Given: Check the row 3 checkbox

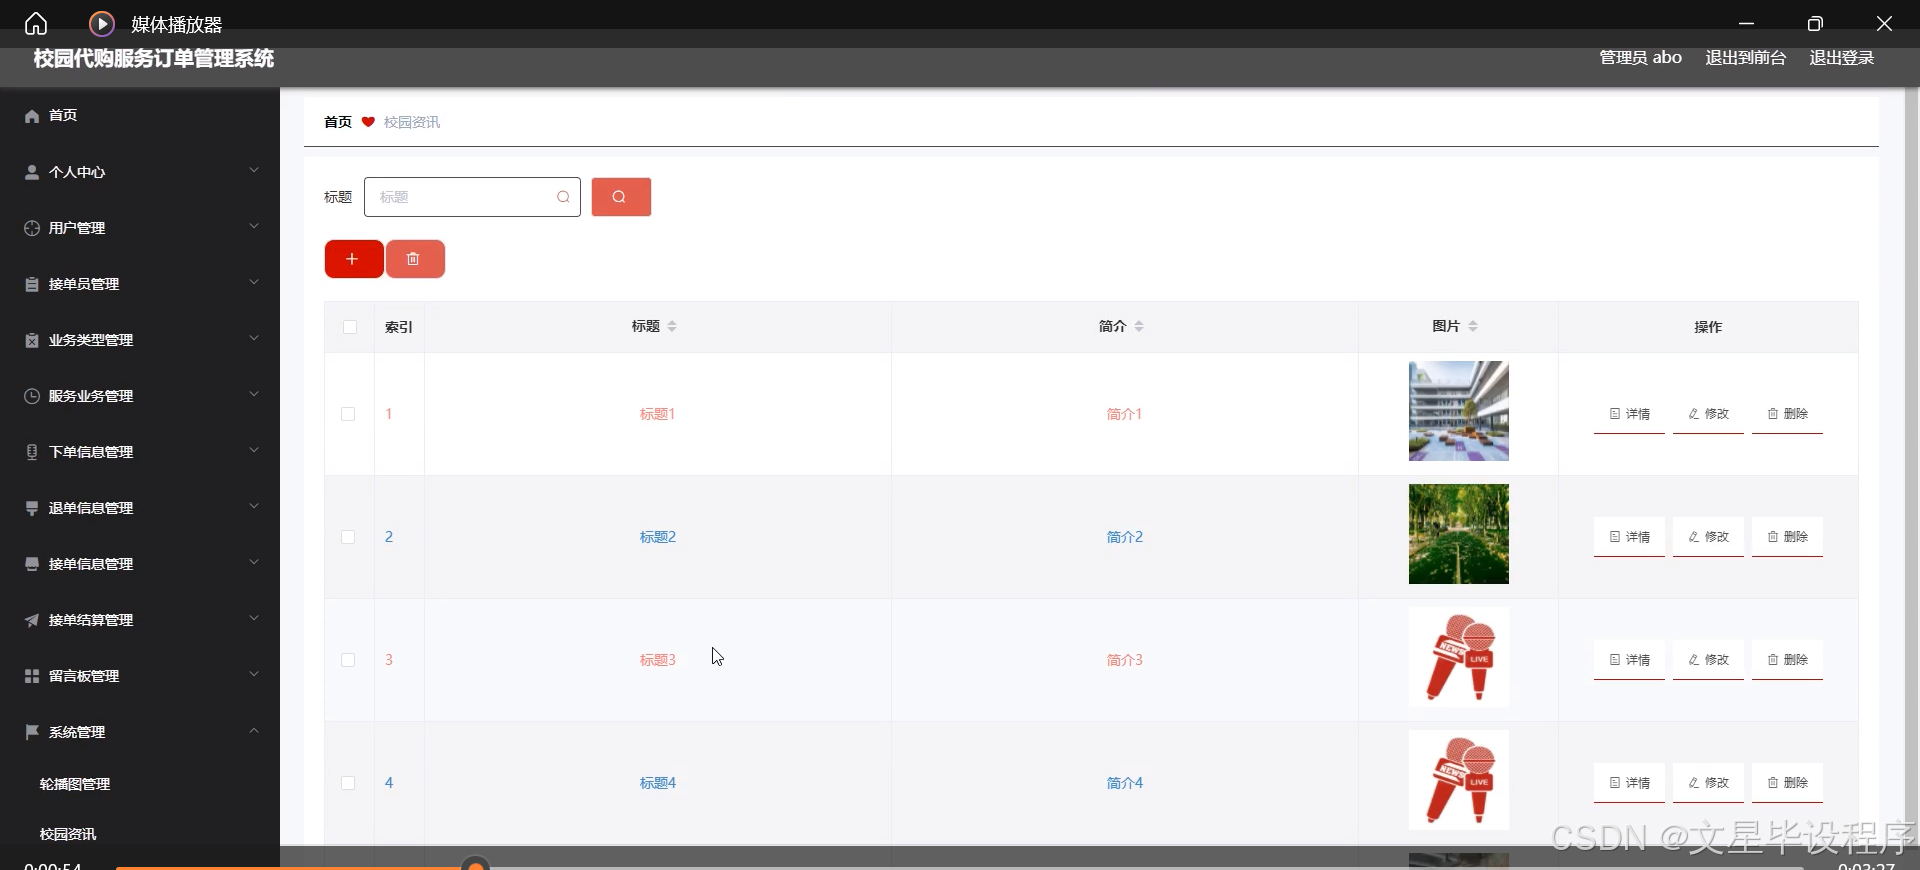Looking at the screenshot, I should click(348, 660).
